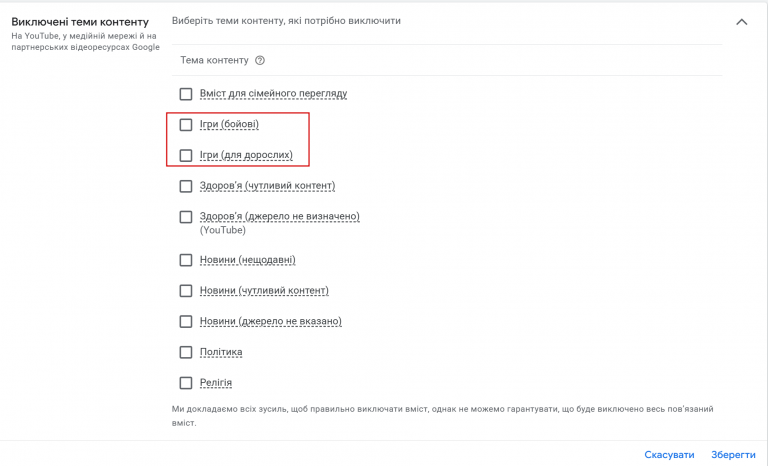
Task: Click the Зберегти button
Action: [733, 454]
